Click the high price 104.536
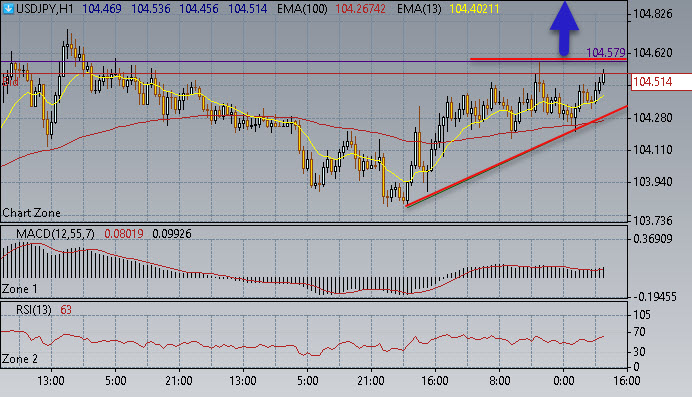This screenshot has height=397, width=692. click(150, 9)
